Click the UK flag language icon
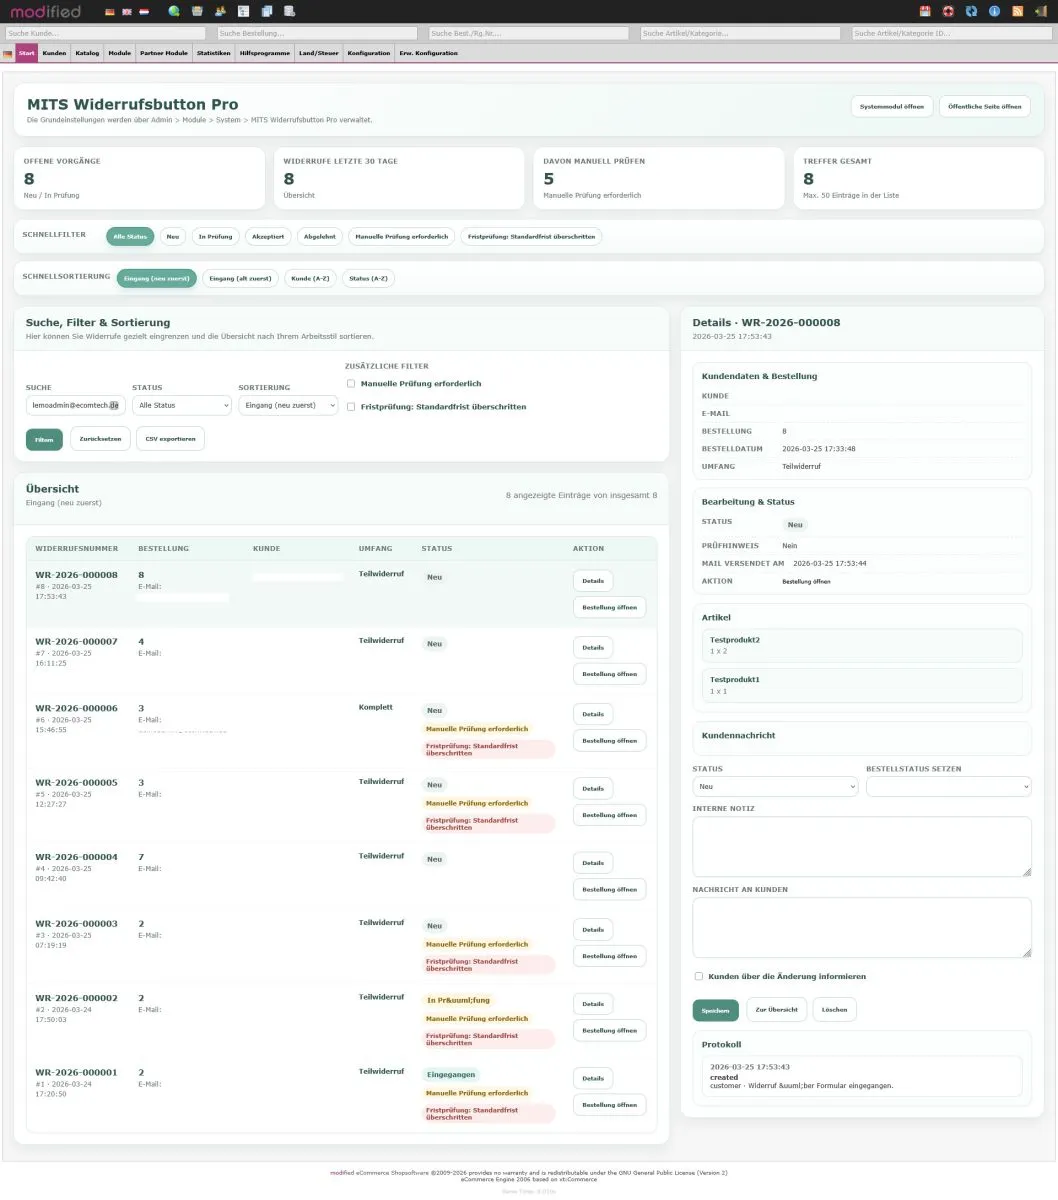Viewport: 1058px width, 1200px height. point(127,12)
